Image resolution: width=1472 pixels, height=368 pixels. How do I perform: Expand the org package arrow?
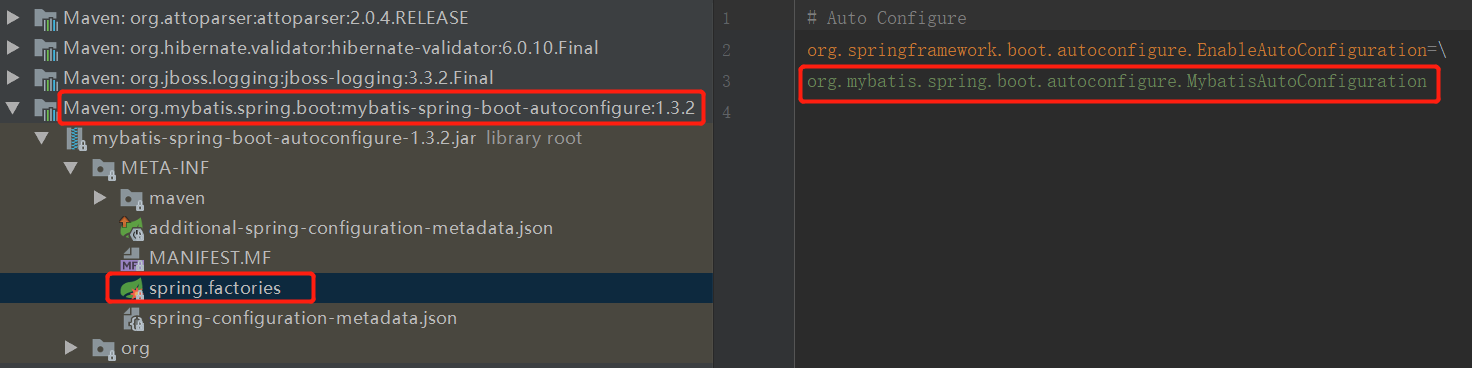(71, 348)
